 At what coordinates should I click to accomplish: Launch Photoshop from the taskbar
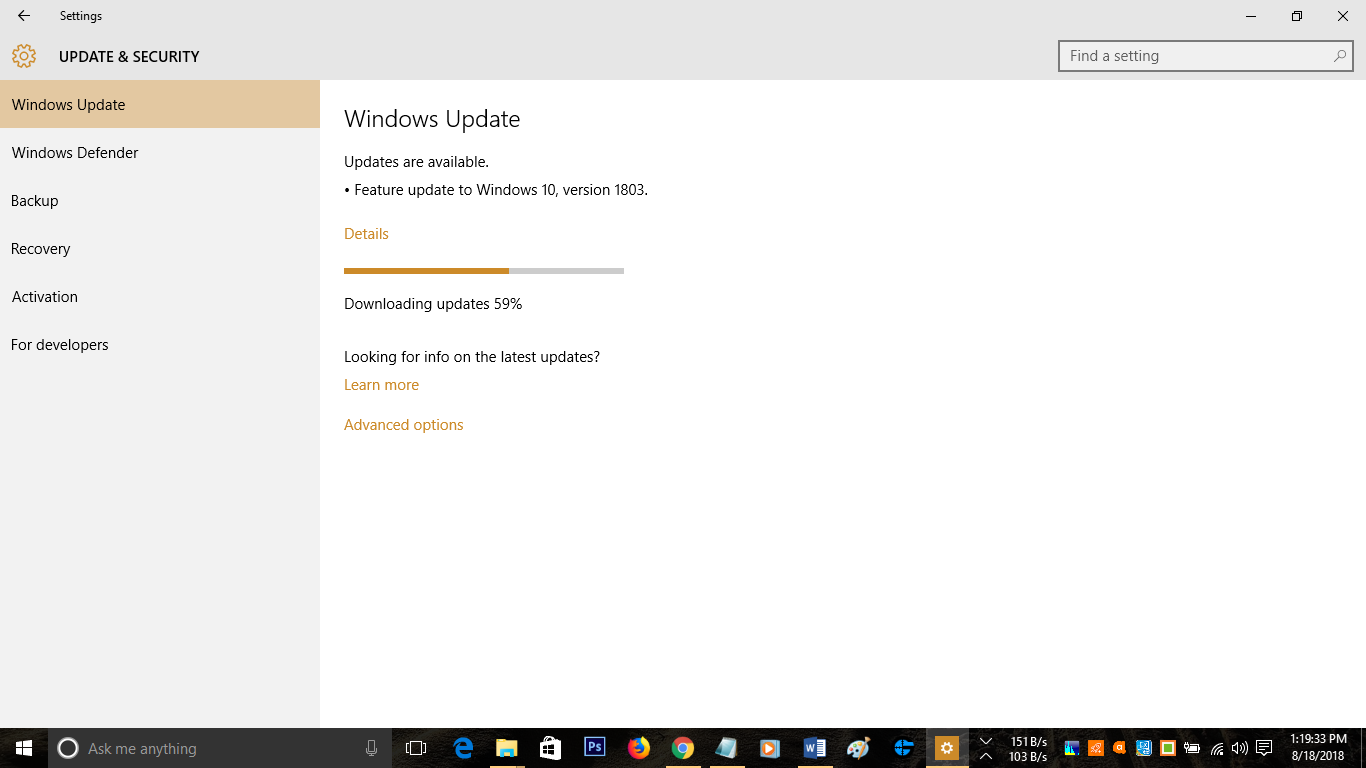tap(594, 747)
